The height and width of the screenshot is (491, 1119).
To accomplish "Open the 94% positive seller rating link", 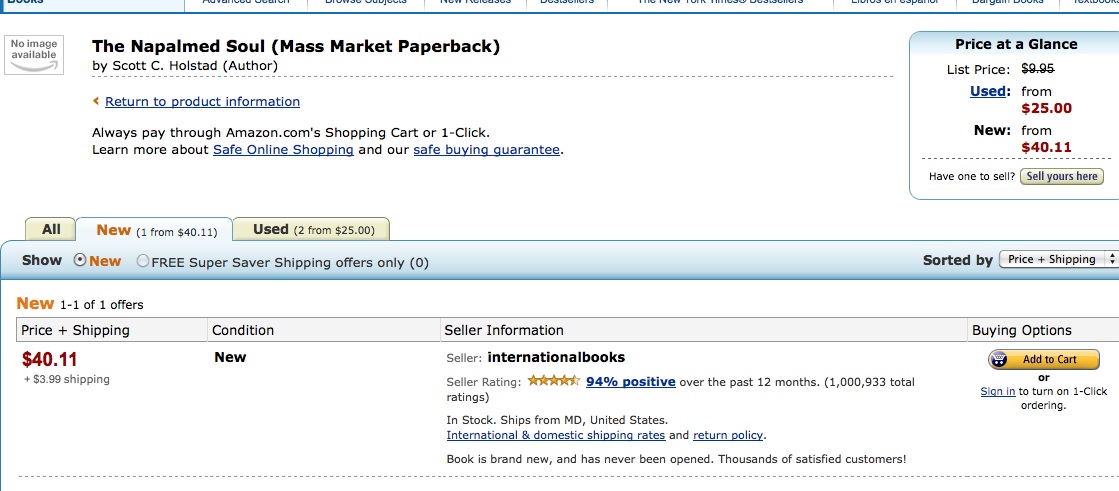I will point(630,381).
